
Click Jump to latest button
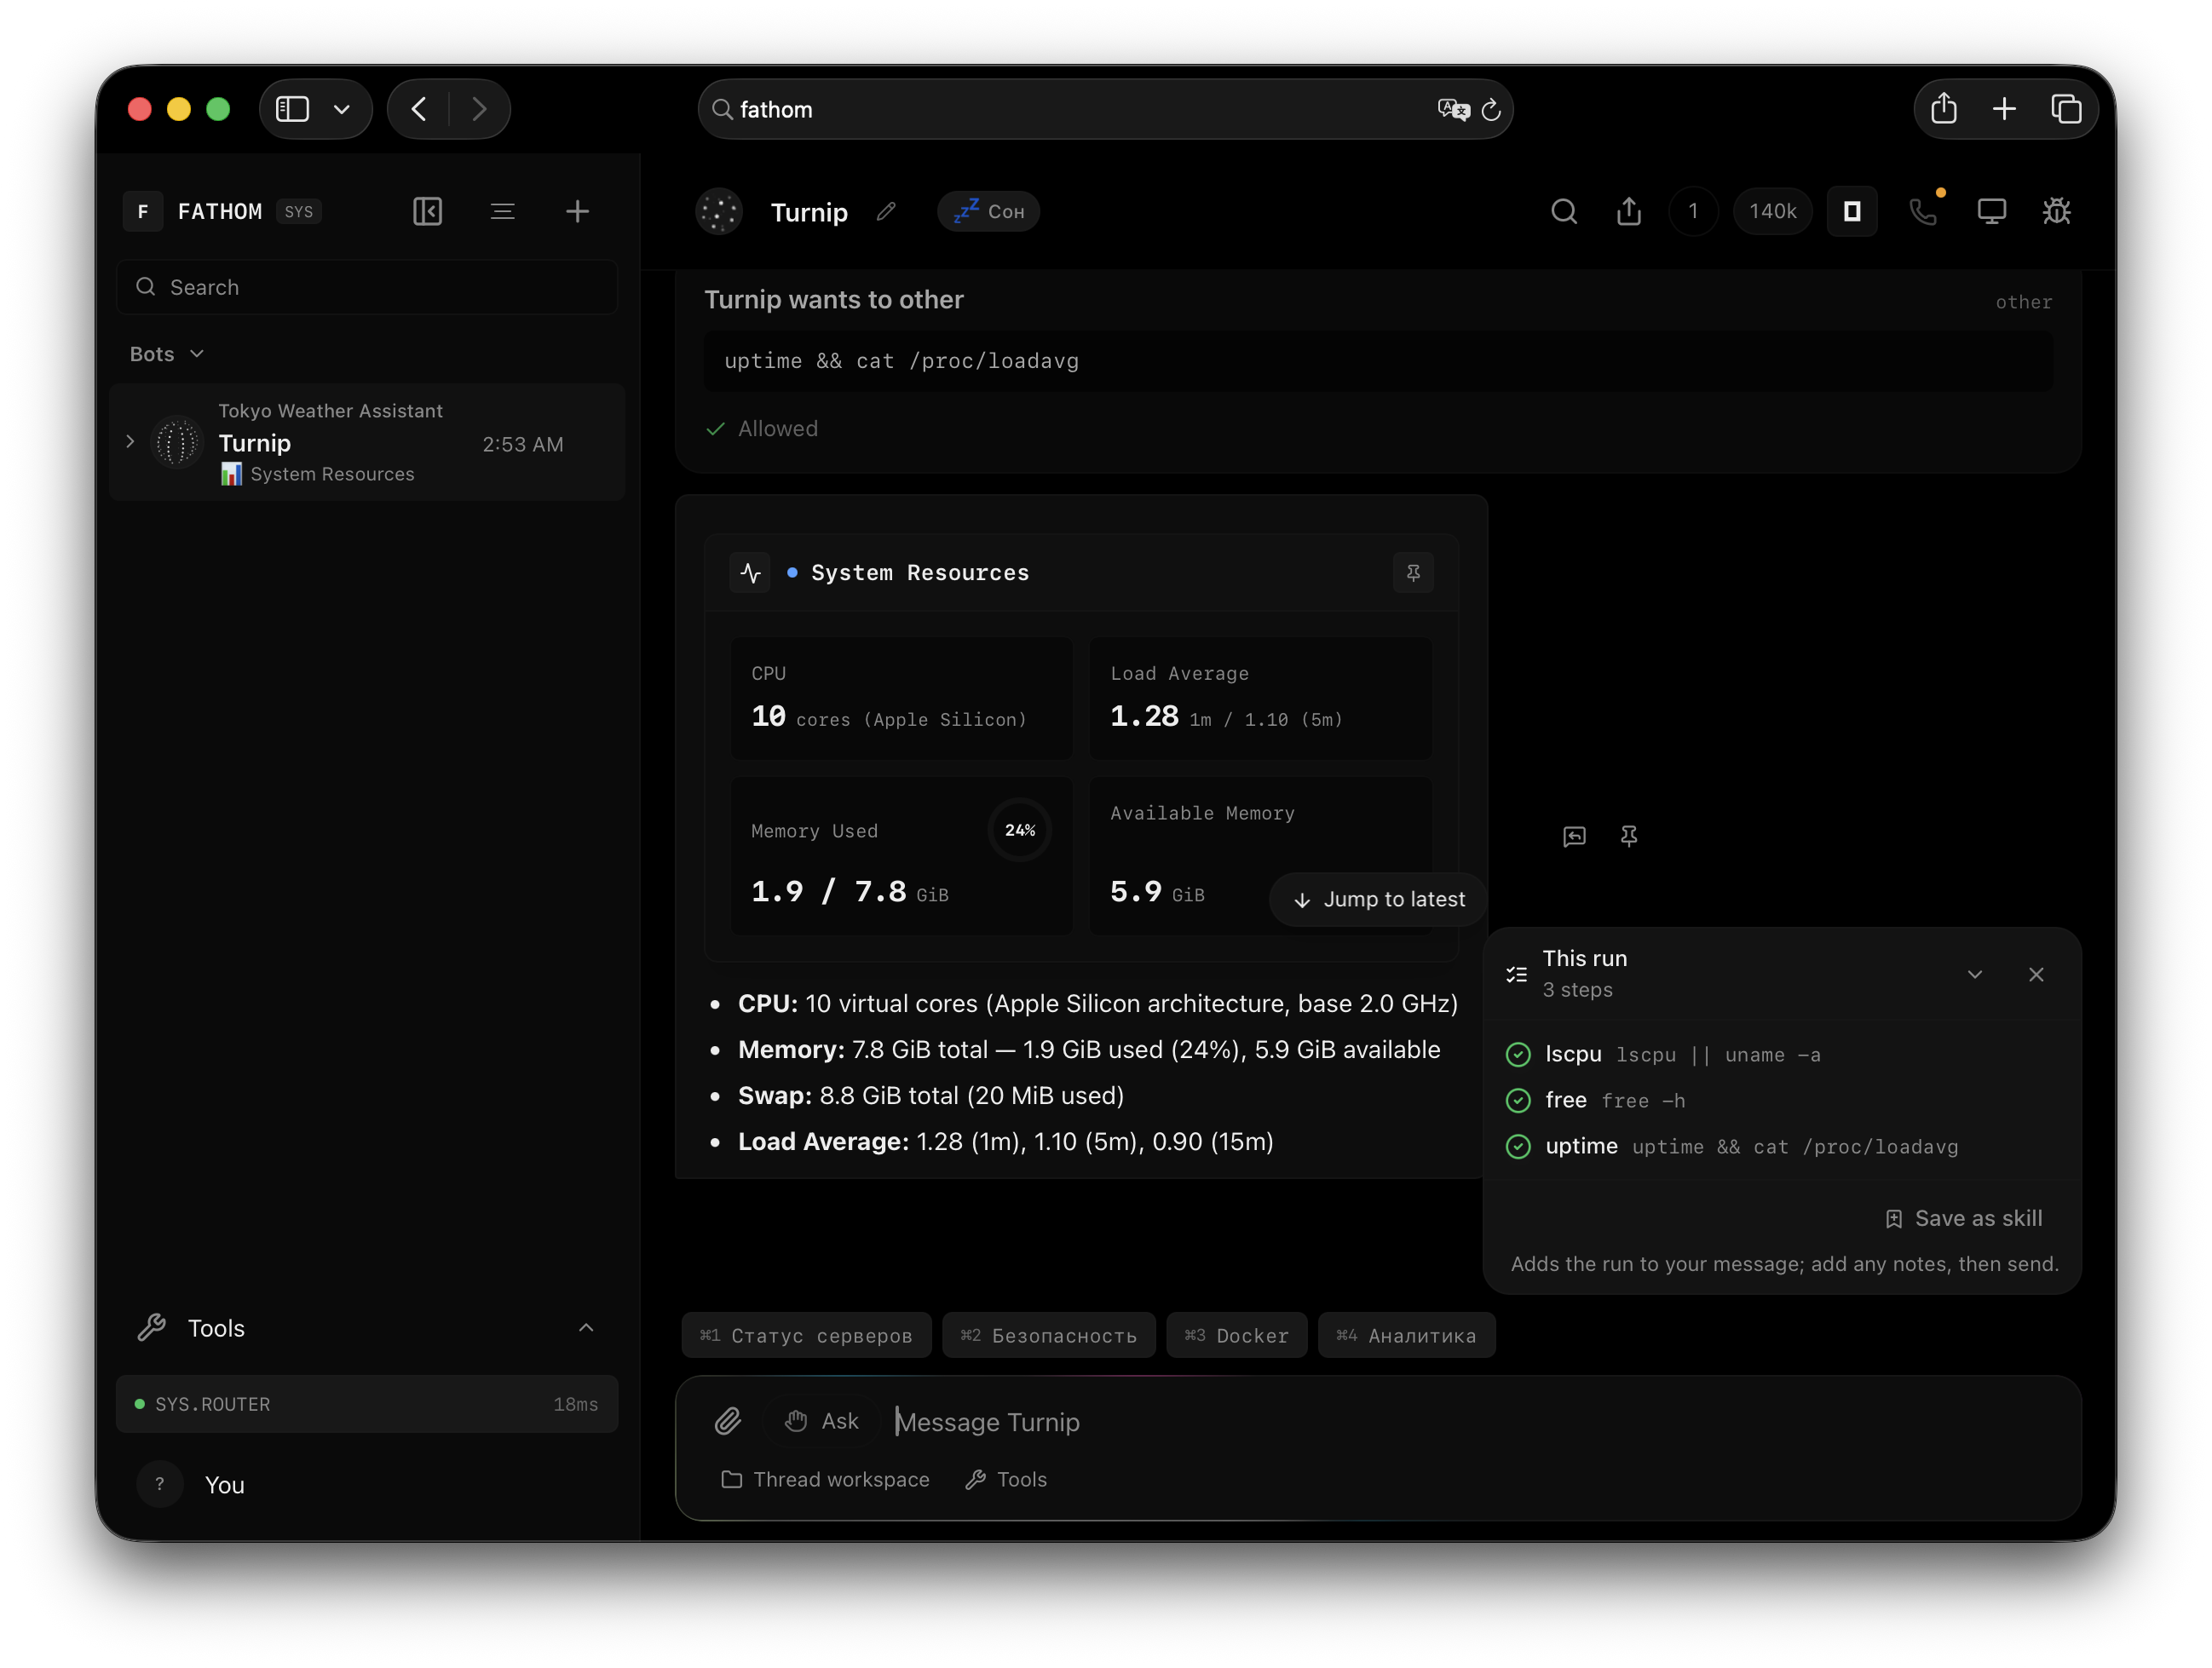point(1378,899)
